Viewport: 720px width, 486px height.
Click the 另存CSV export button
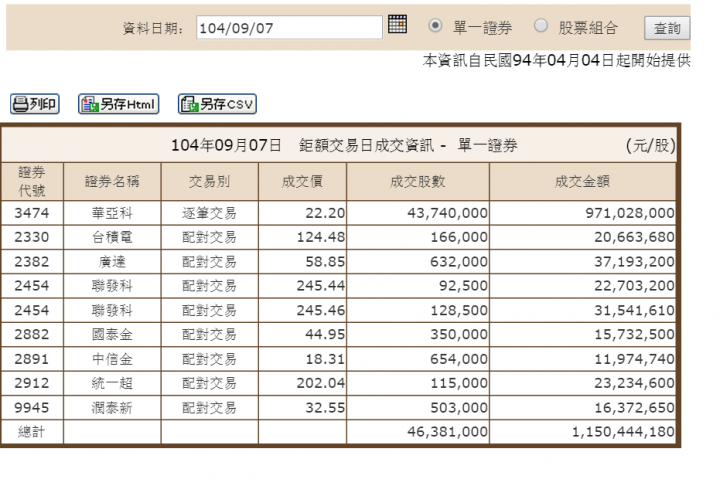217,104
